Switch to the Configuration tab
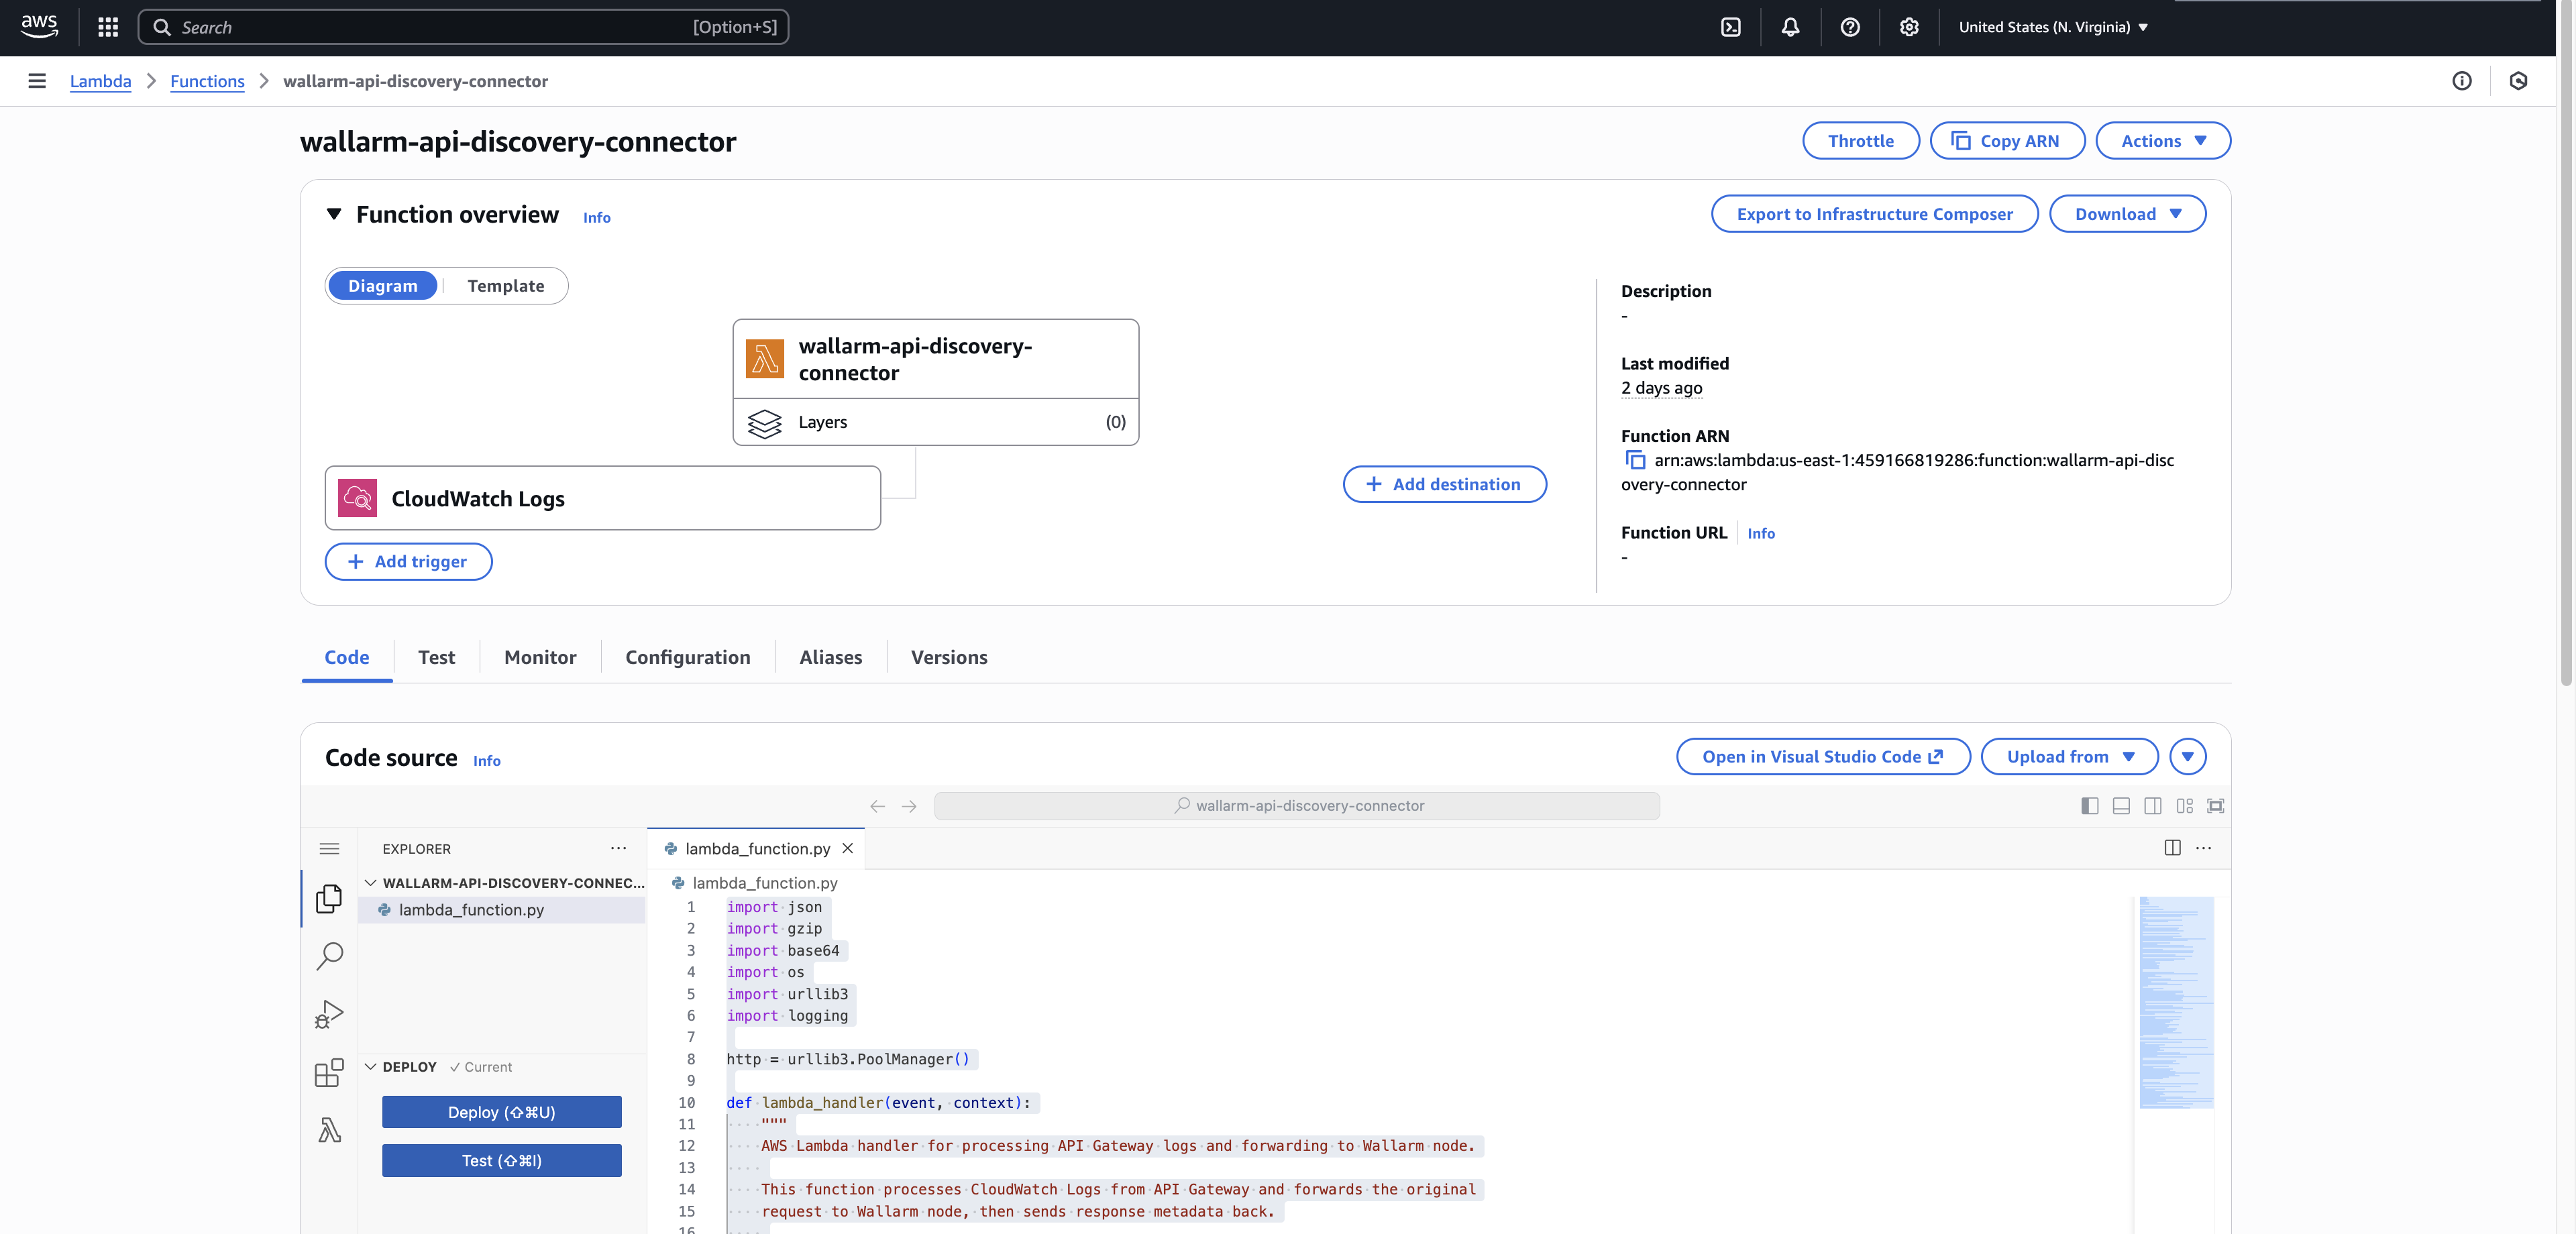This screenshot has height=1234, width=2576. 688,657
